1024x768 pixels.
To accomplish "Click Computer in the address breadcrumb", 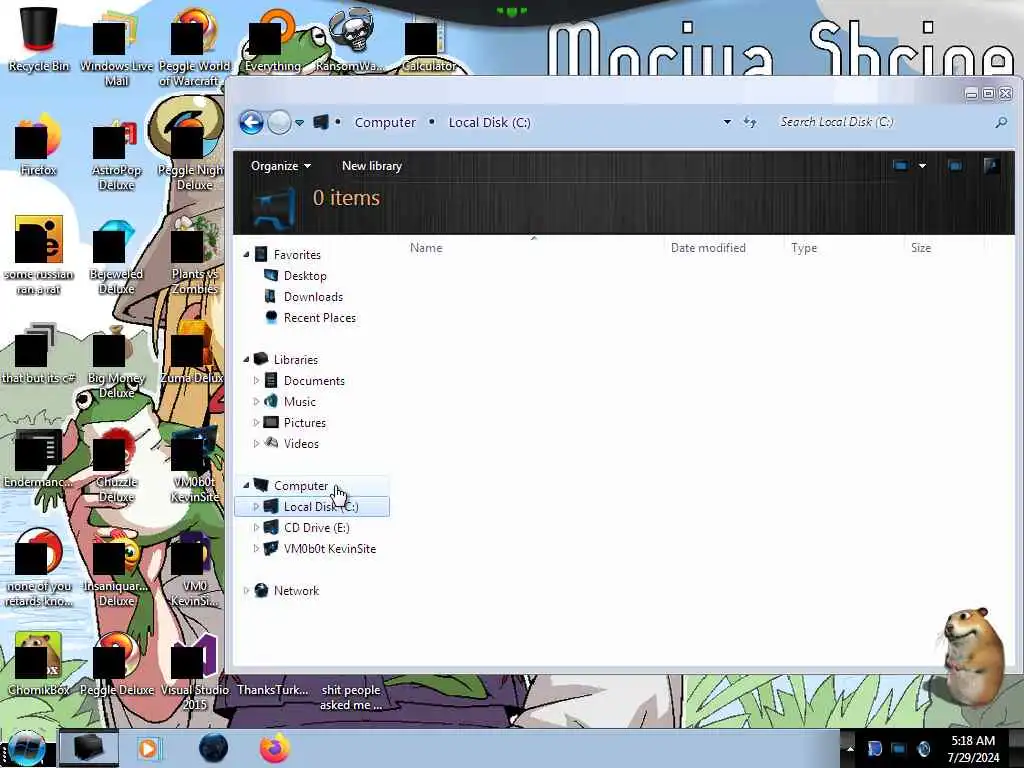I will click(x=385, y=122).
